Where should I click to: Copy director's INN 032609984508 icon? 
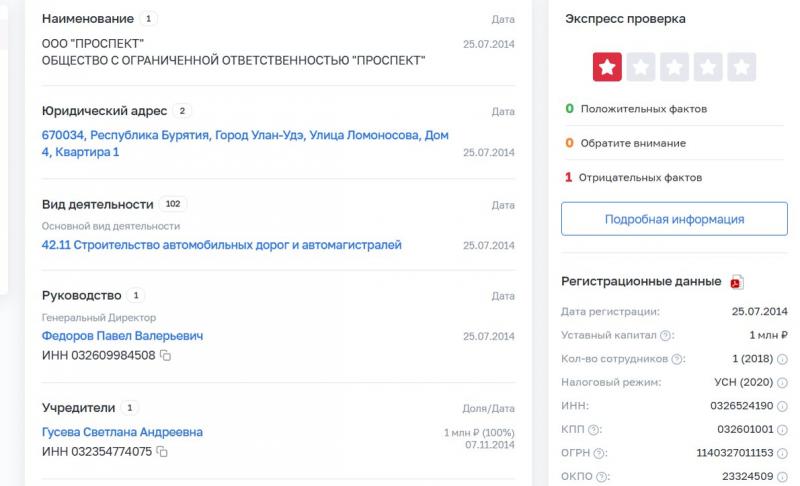(165, 355)
